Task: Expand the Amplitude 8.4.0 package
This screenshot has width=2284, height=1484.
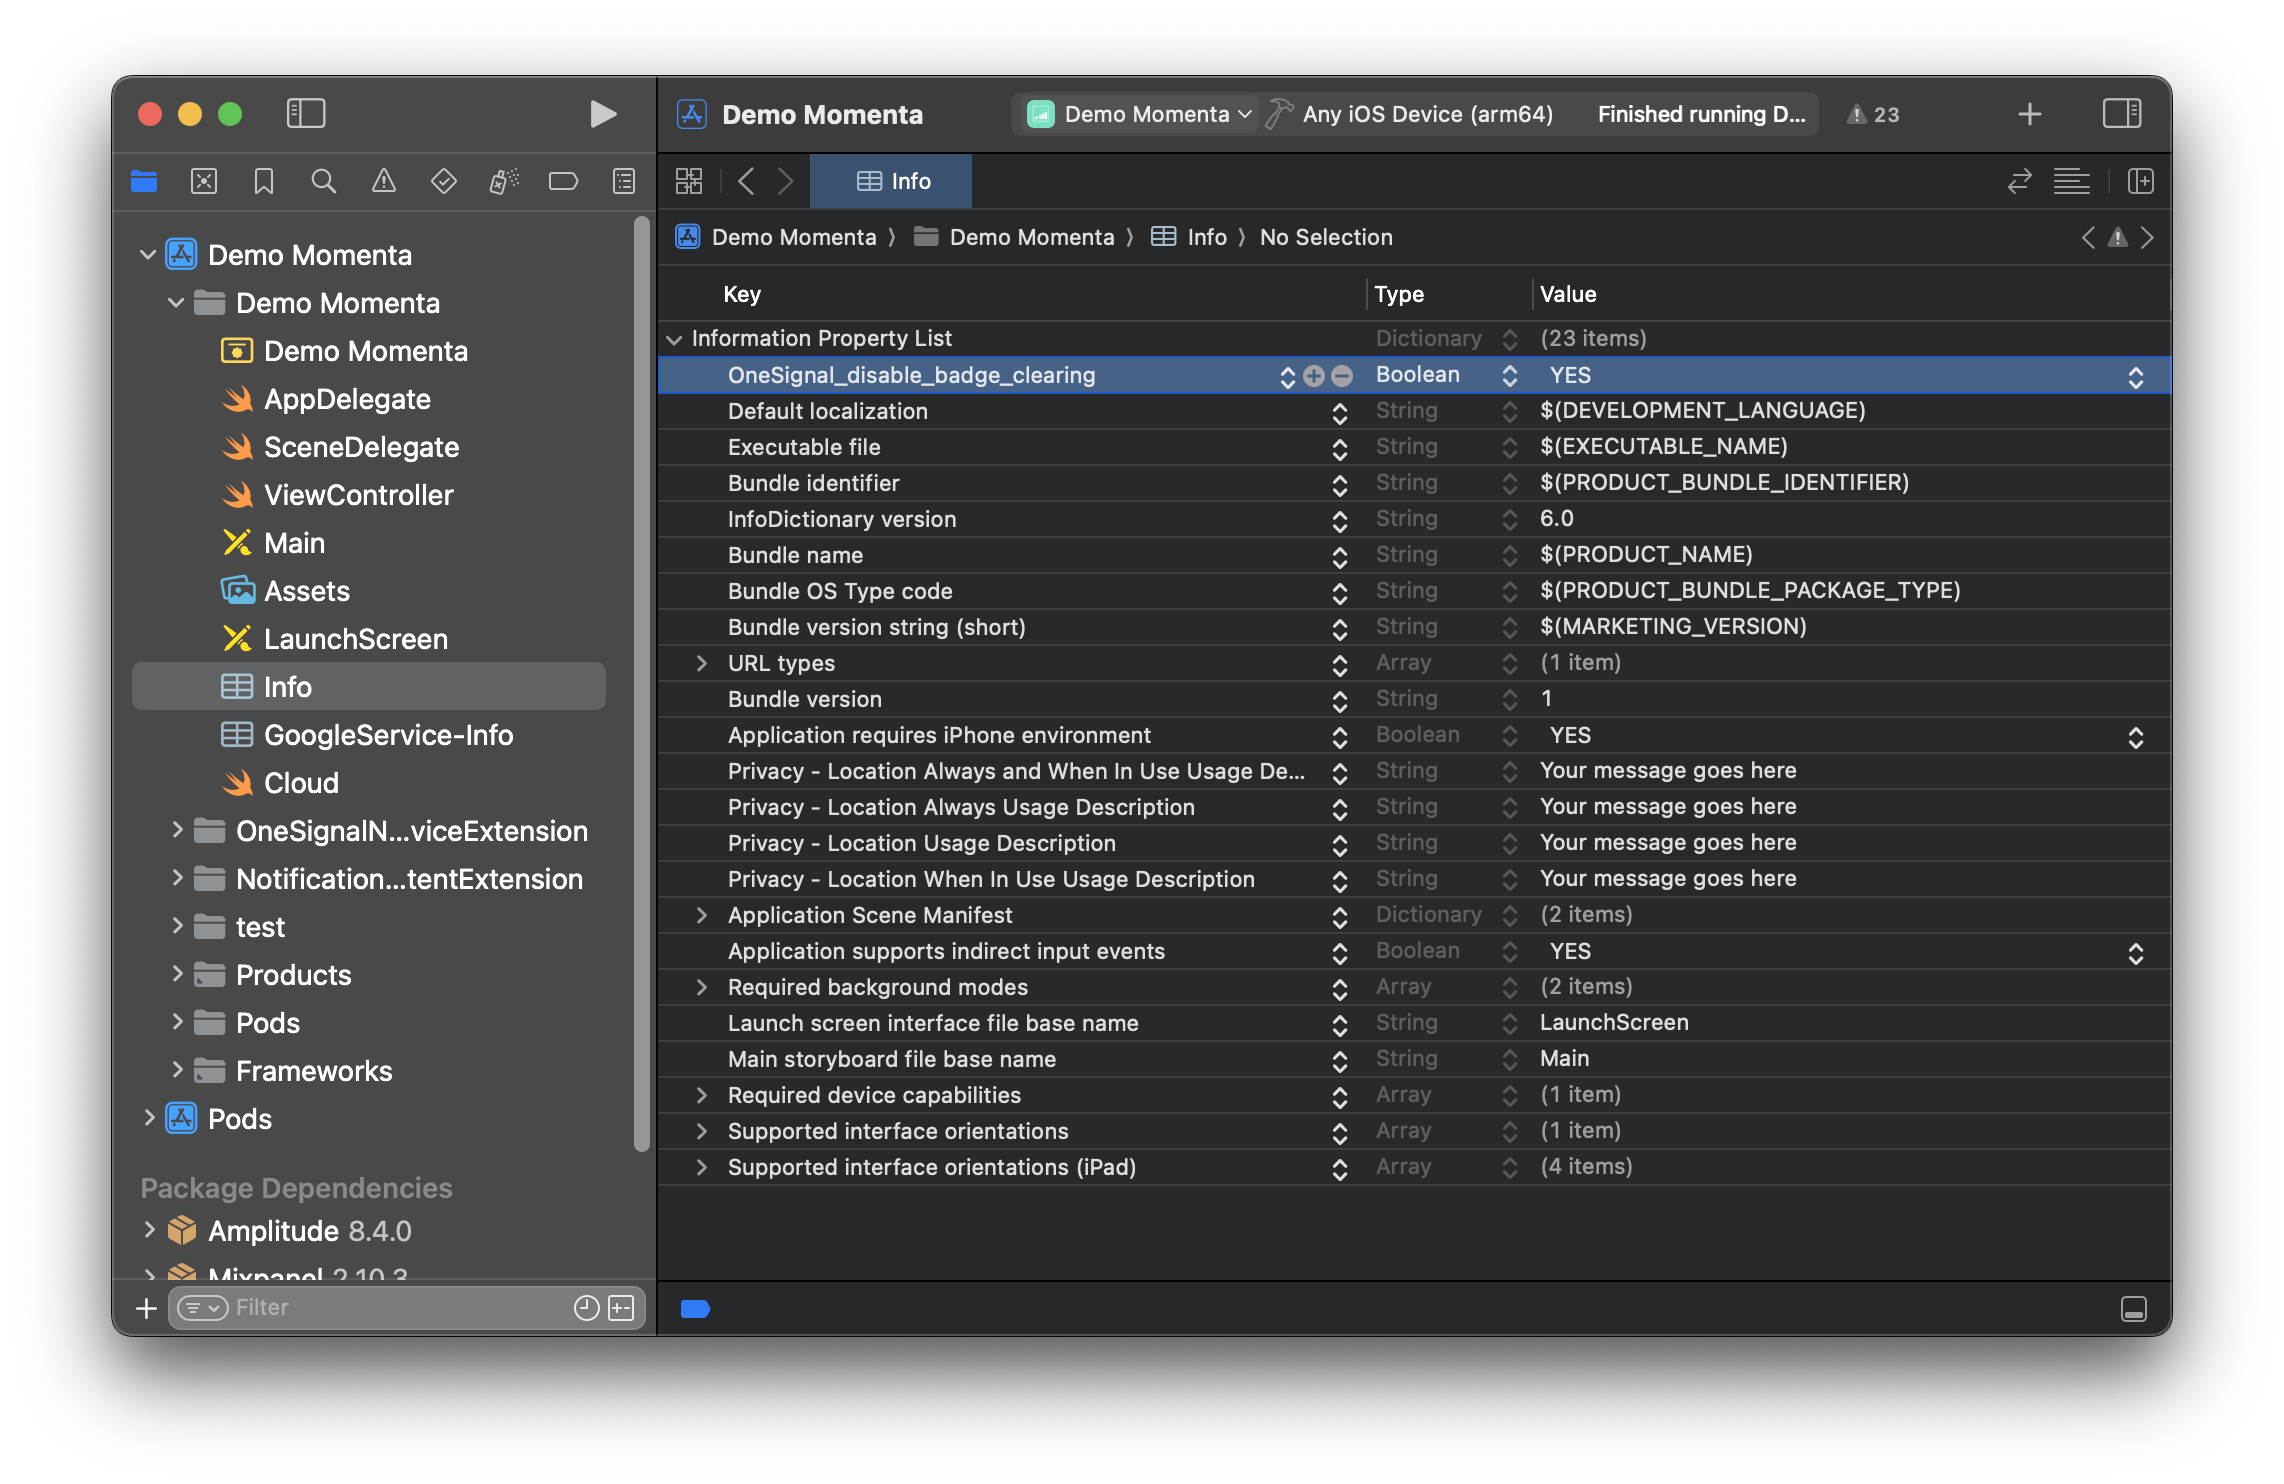Action: point(148,1231)
